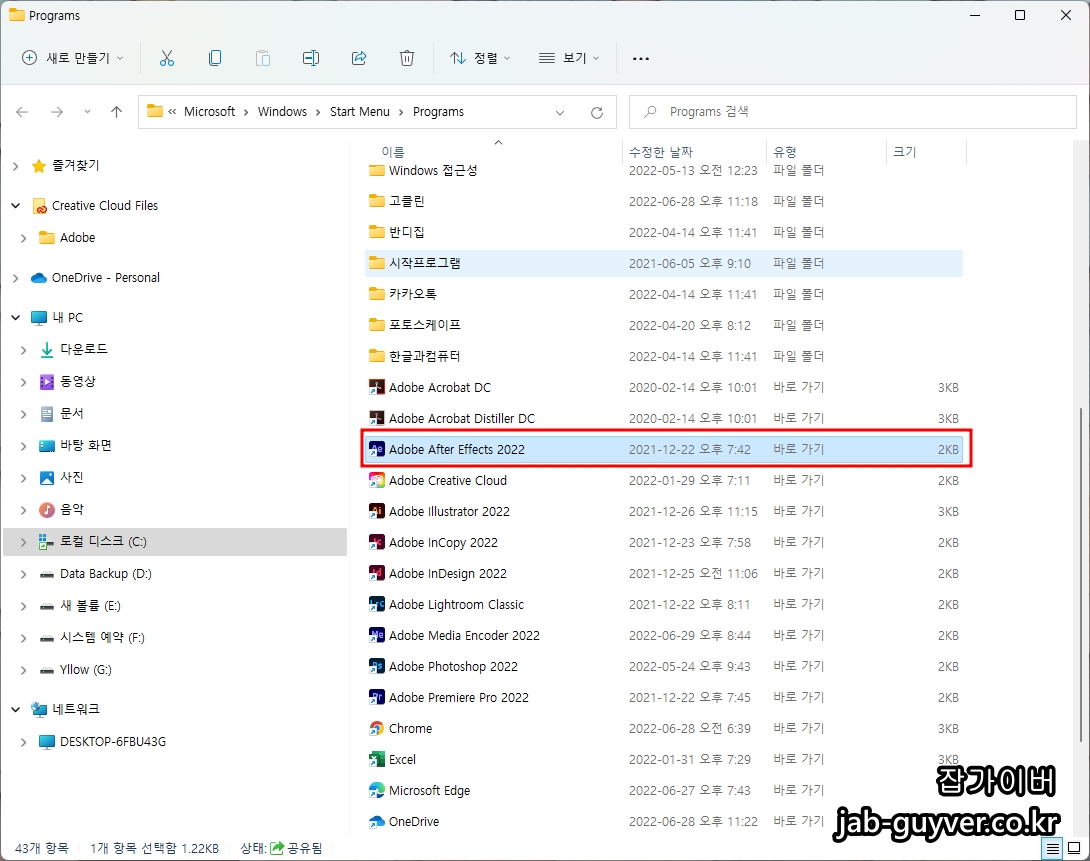Click the Delete trash can icon
This screenshot has height=861, width=1090.
[x=407, y=58]
